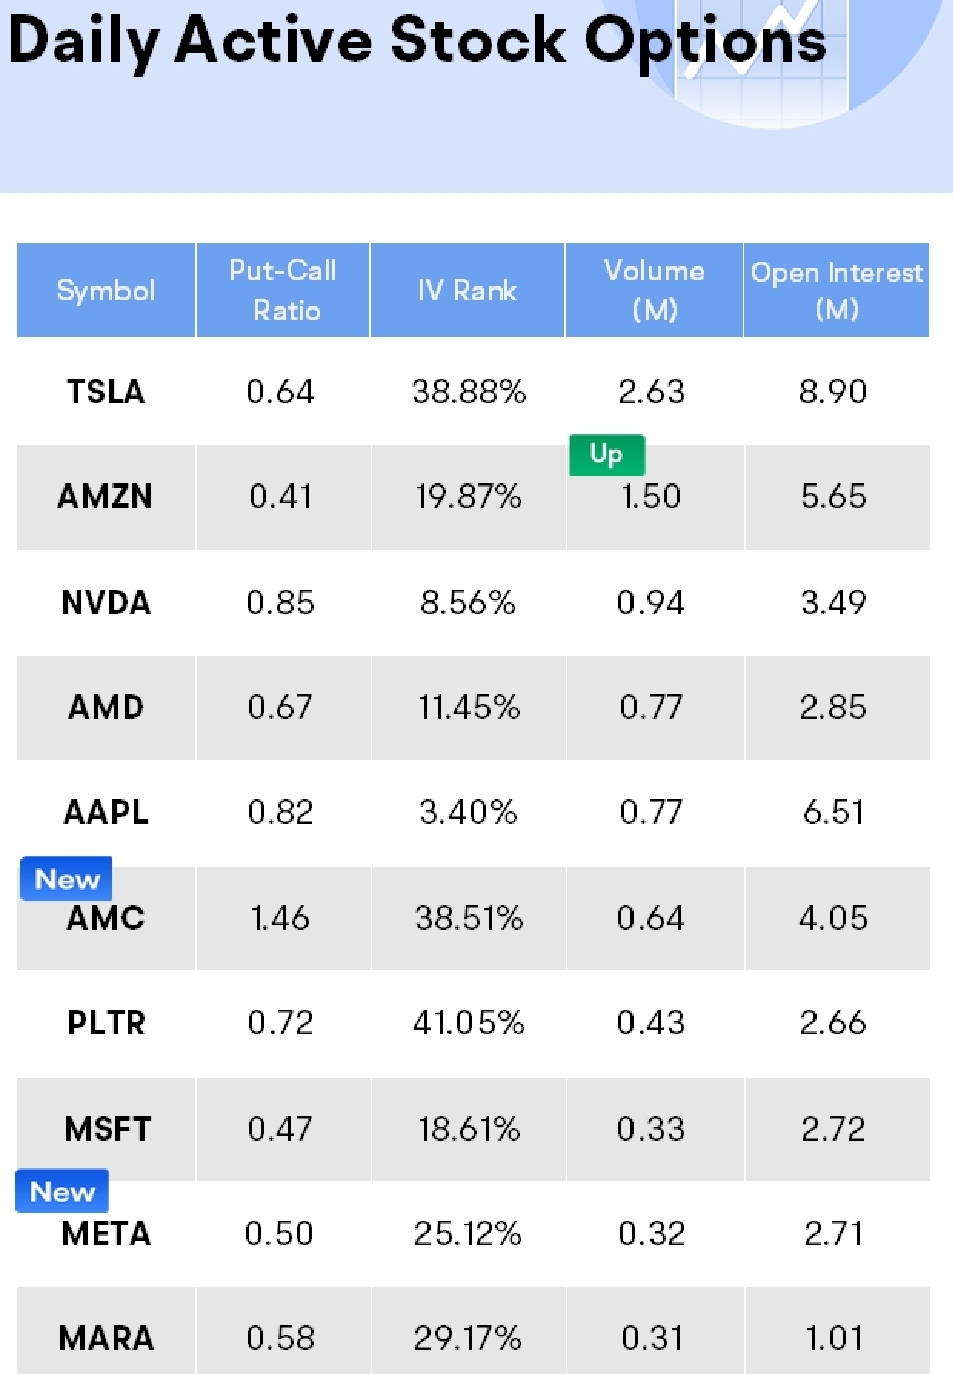Open the AAPL ticker symbol
This screenshot has height=1374, width=953.
point(106,812)
